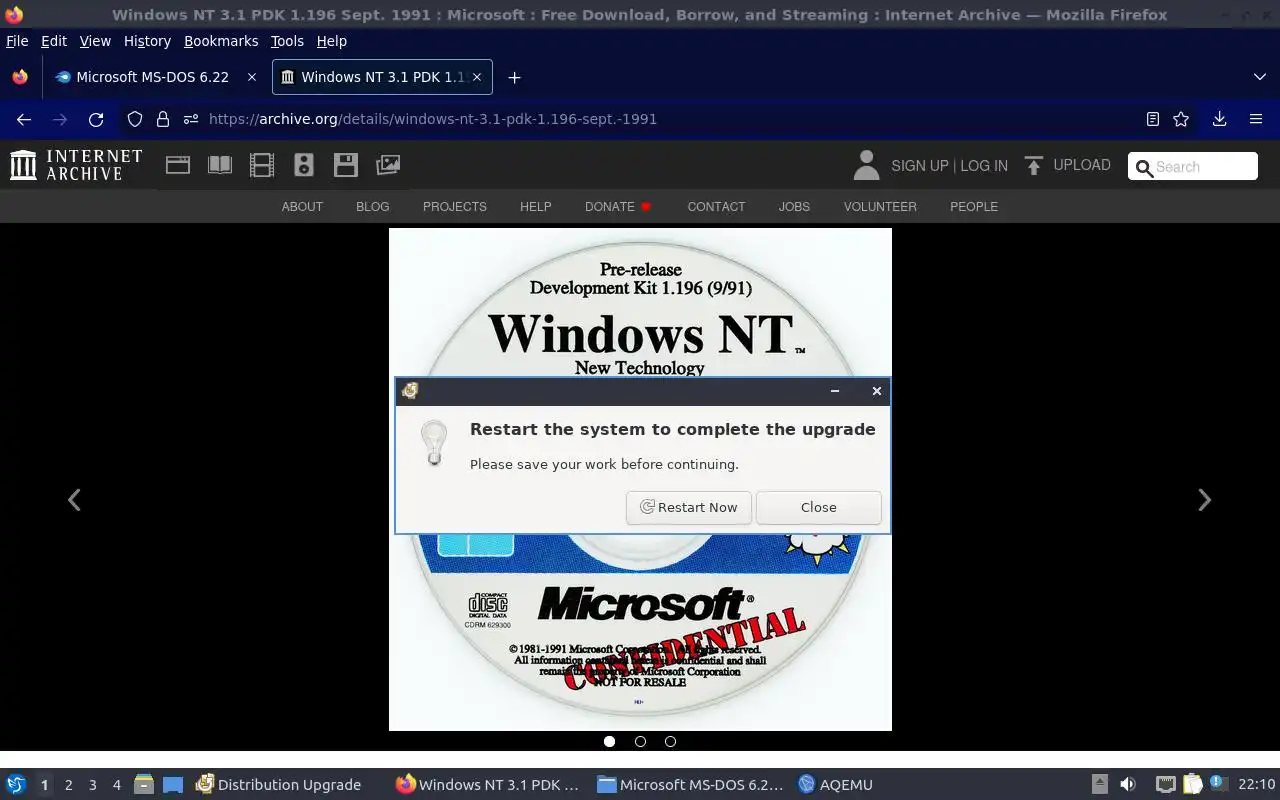Open the Software floppy disk icon
This screenshot has height=800, width=1280.
[x=346, y=165]
